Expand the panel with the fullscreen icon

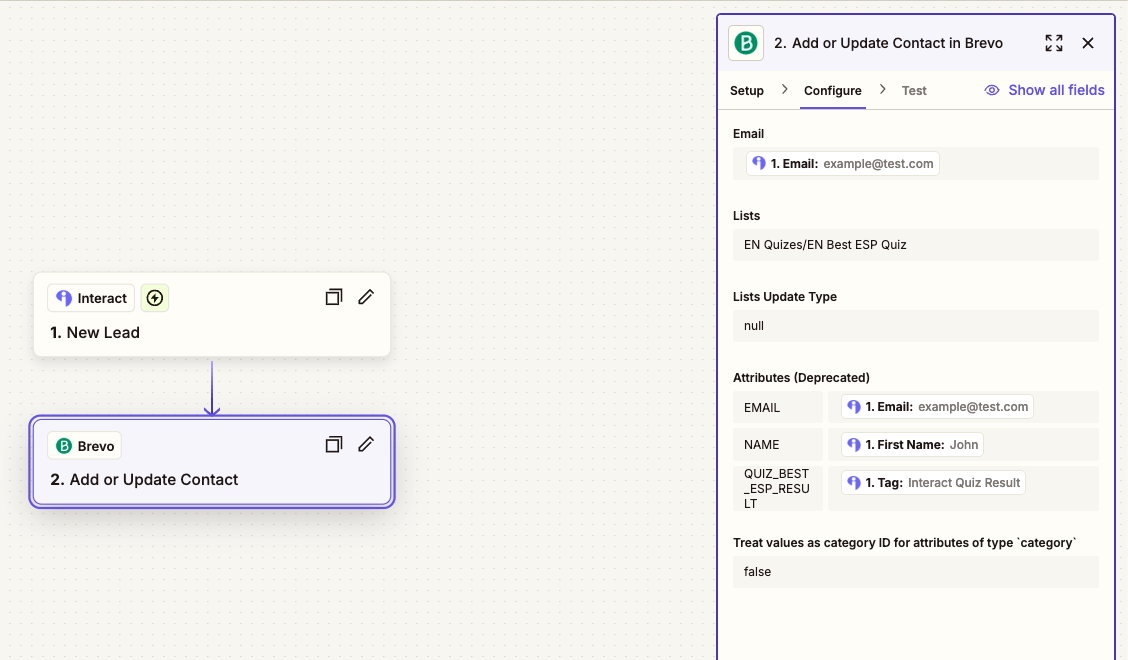(x=1053, y=43)
